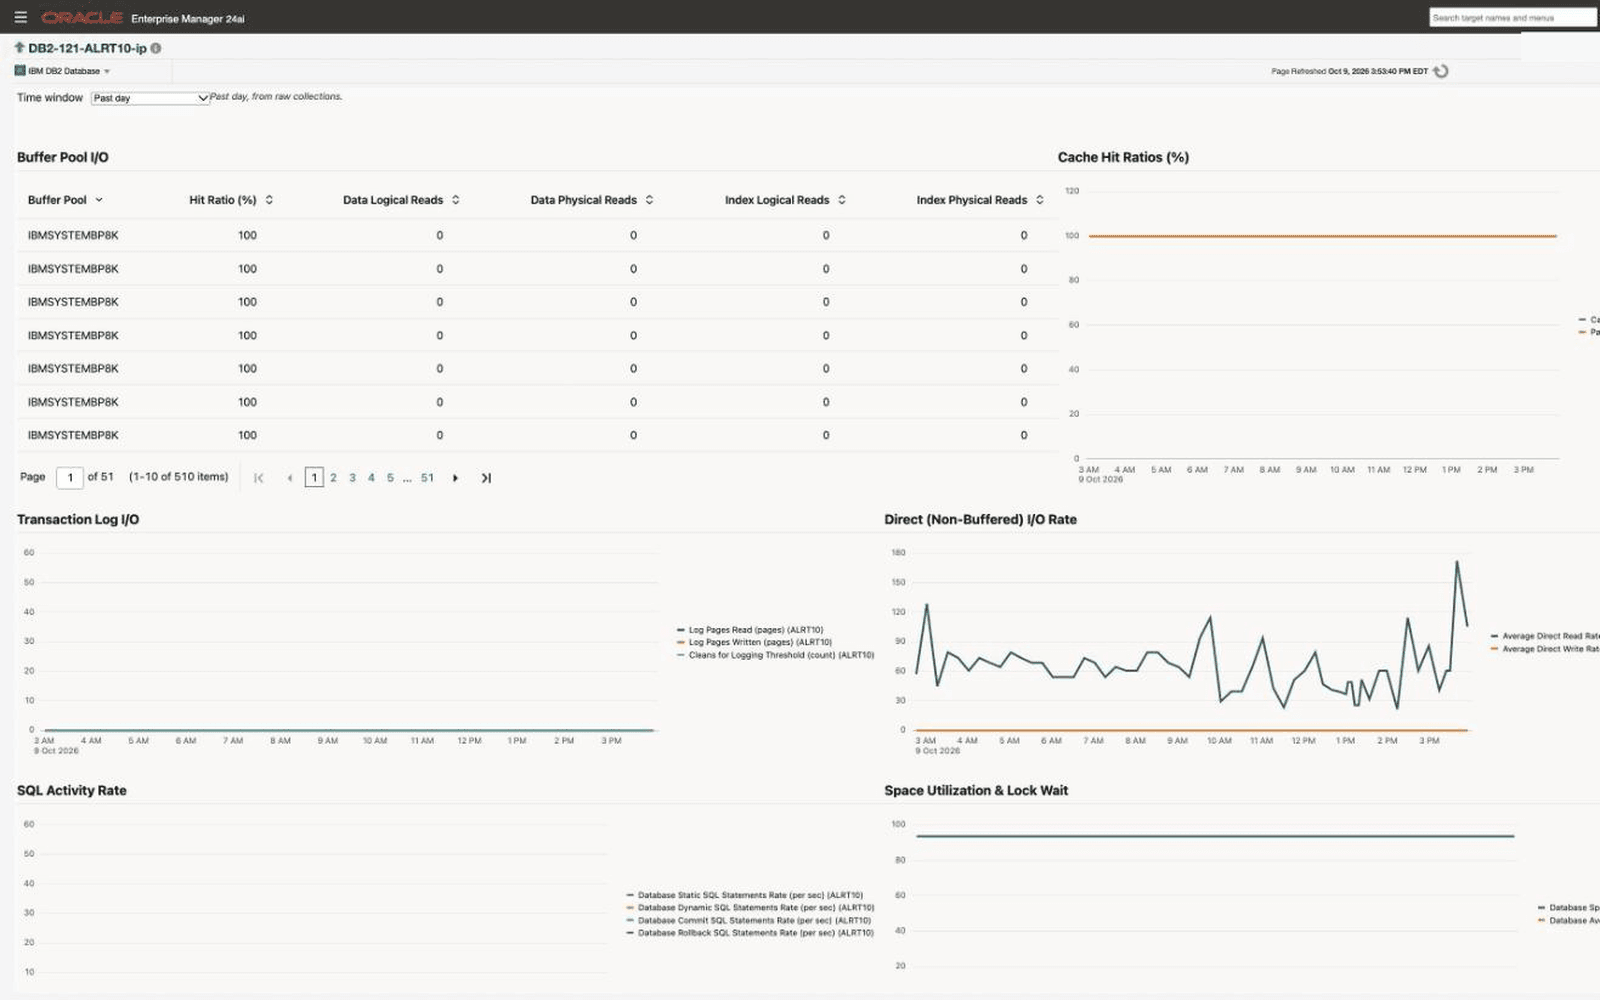This screenshot has height=1000, width=1600.
Task: Click the Page number input field
Action: pyautogui.click(x=70, y=478)
